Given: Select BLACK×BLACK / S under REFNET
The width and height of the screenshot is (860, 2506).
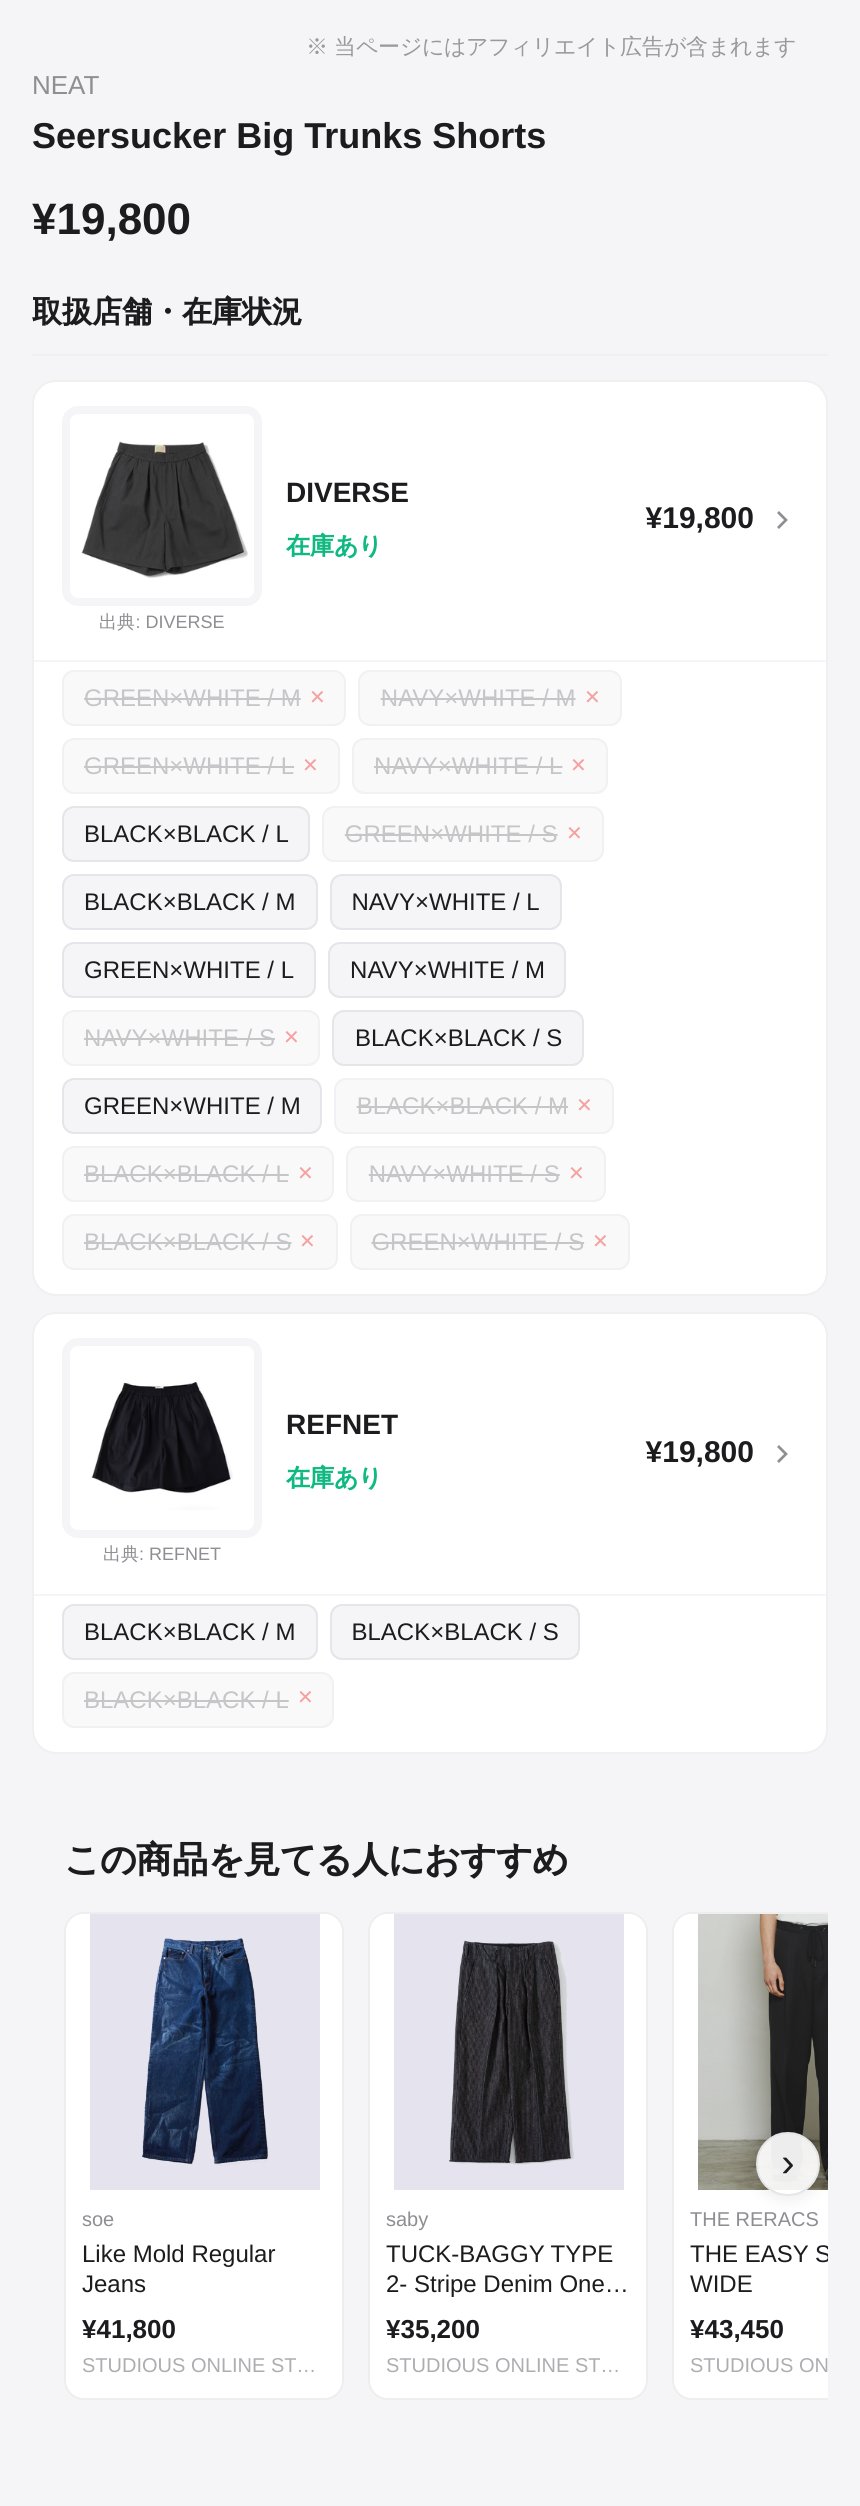Looking at the screenshot, I should click(x=455, y=1632).
